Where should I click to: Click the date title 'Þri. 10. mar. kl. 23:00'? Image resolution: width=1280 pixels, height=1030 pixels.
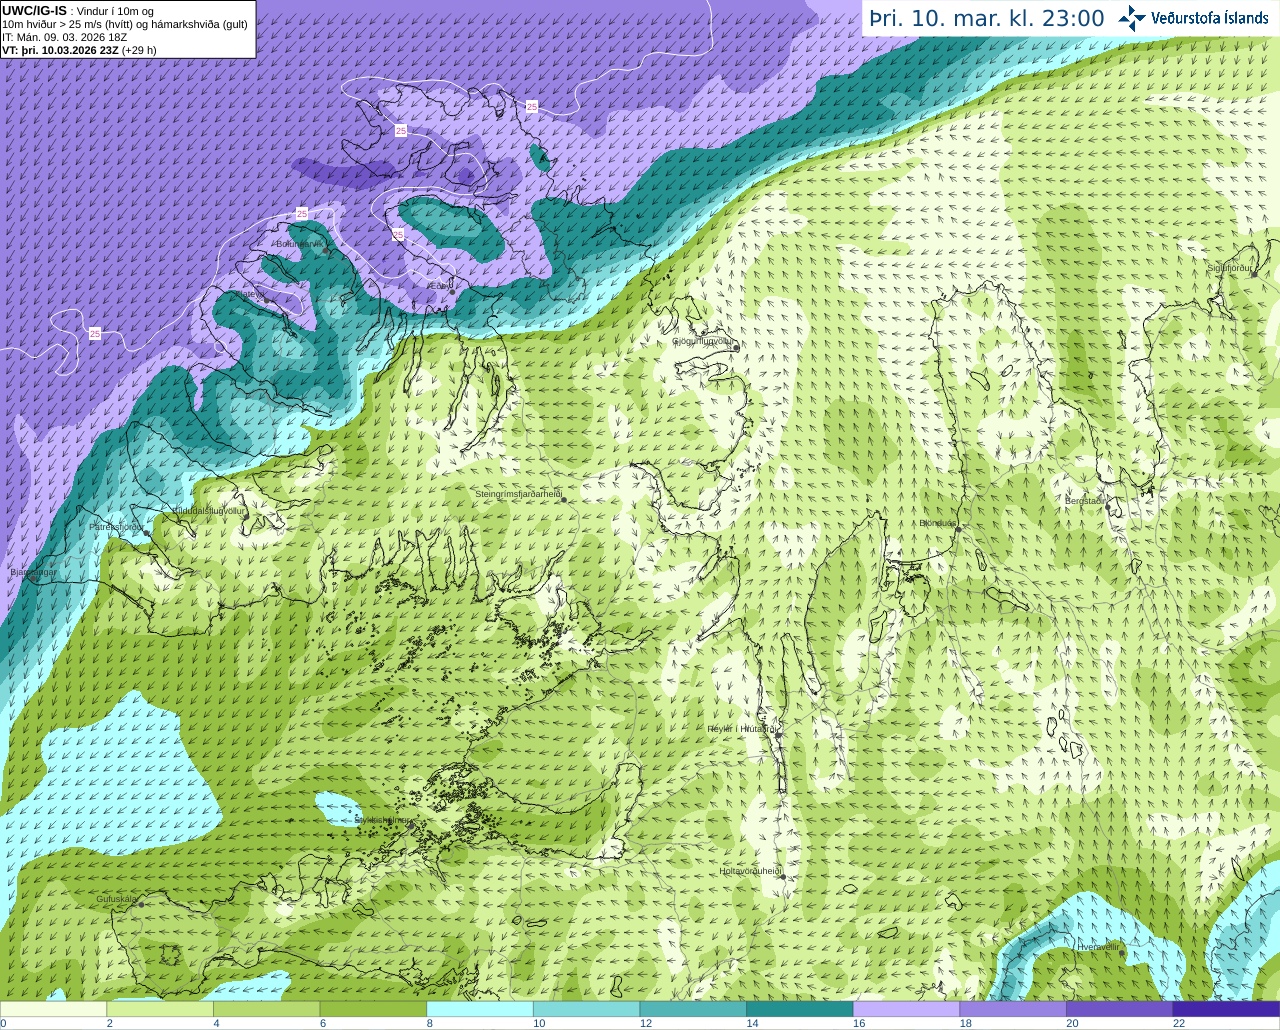tap(987, 18)
